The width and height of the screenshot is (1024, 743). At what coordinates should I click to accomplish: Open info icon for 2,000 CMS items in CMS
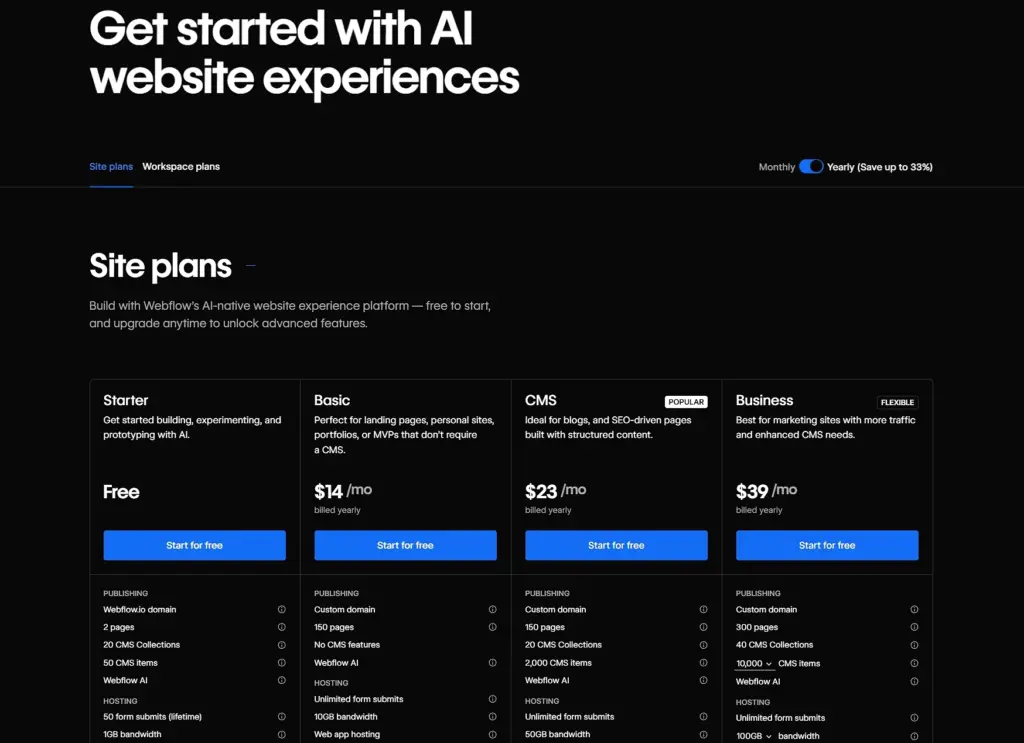pos(703,662)
